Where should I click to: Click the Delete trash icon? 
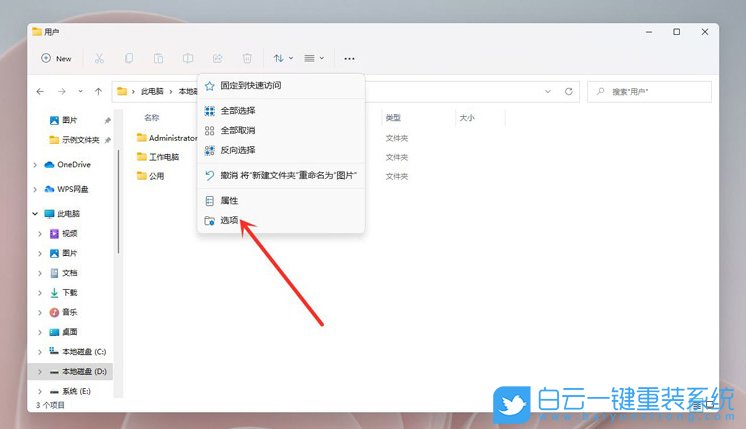[x=247, y=58]
